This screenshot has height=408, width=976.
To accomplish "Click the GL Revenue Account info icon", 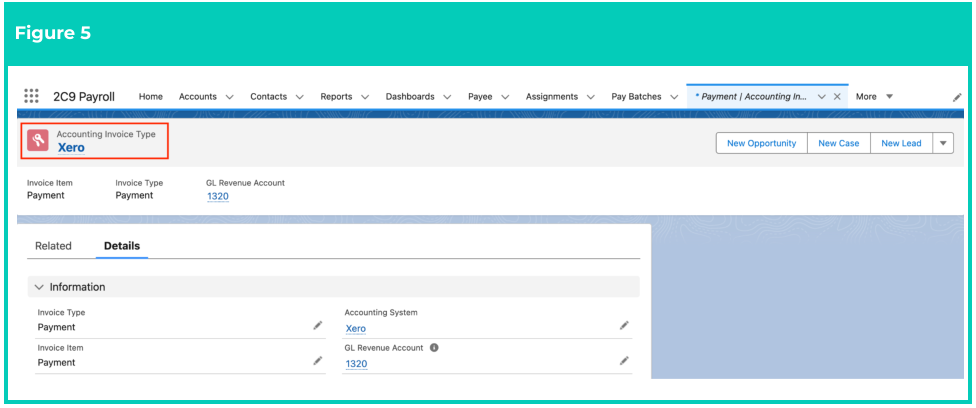I will (434, 348).
